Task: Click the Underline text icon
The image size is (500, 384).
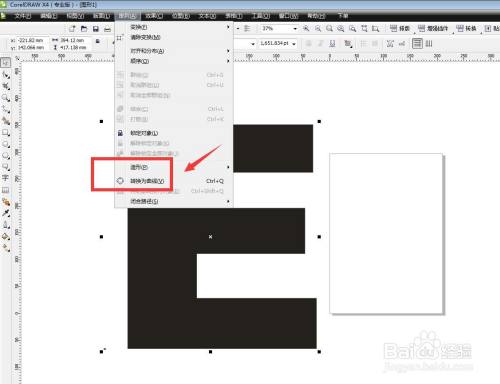Action: pyautogui.click(x=332, y=43)
